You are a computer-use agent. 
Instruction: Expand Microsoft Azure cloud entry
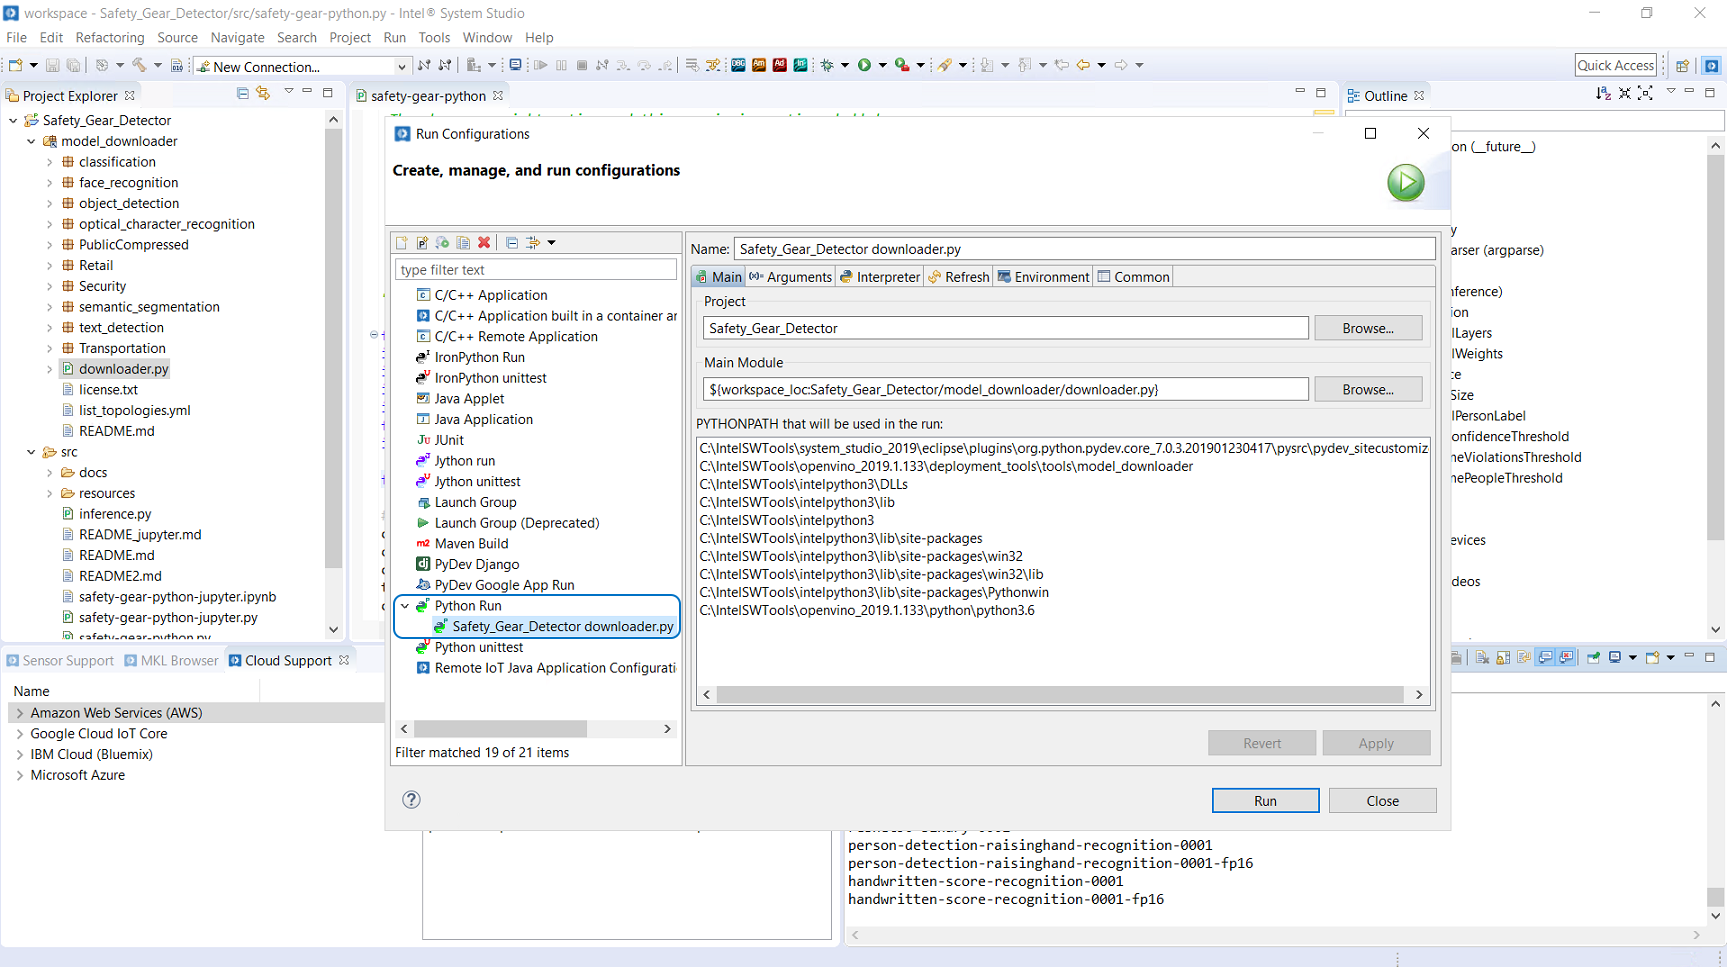coord(20,775)
